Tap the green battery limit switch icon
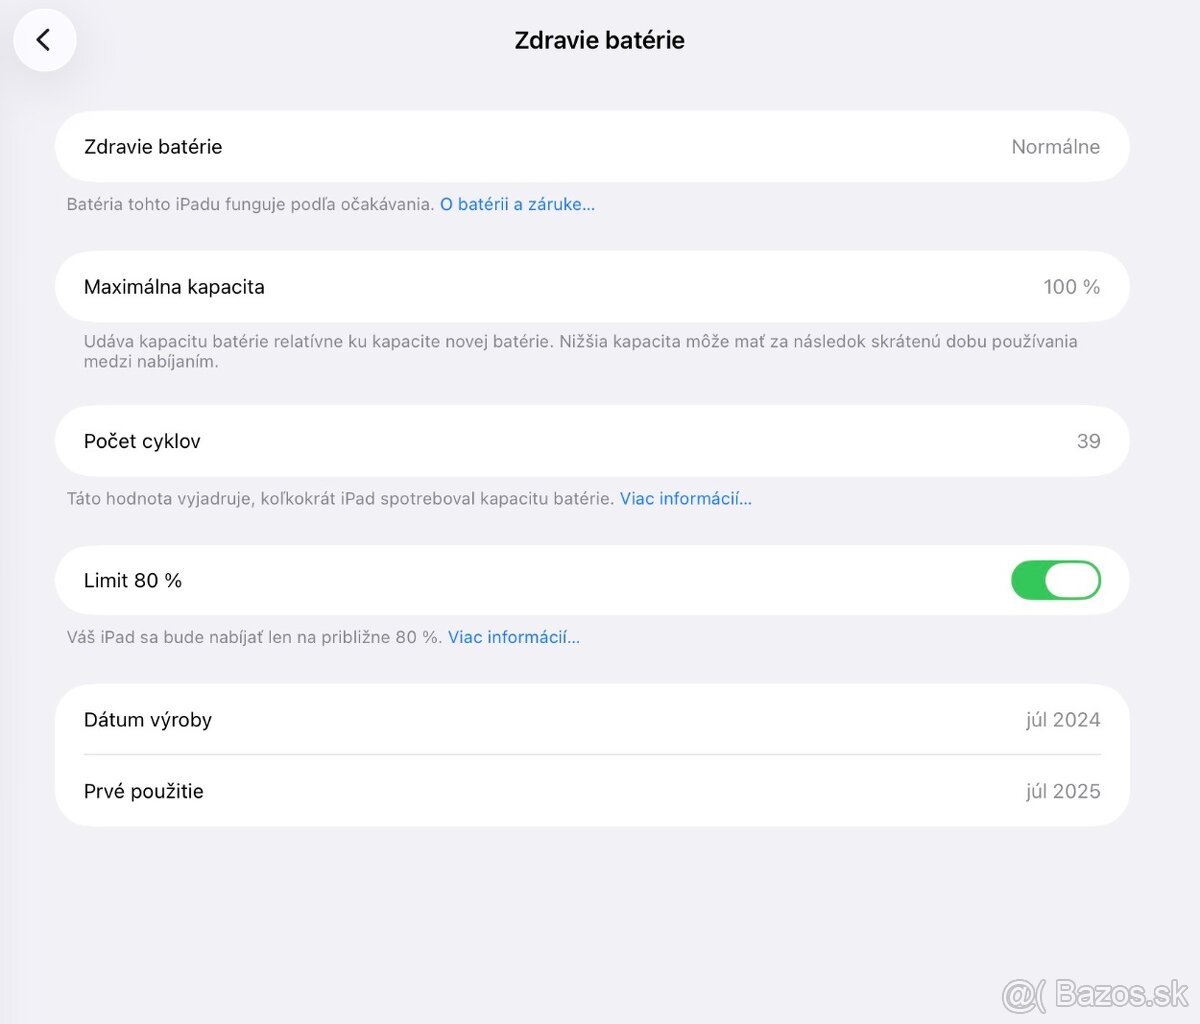Viewport: 1200px width, 1024px height. tap(1056, 580)
